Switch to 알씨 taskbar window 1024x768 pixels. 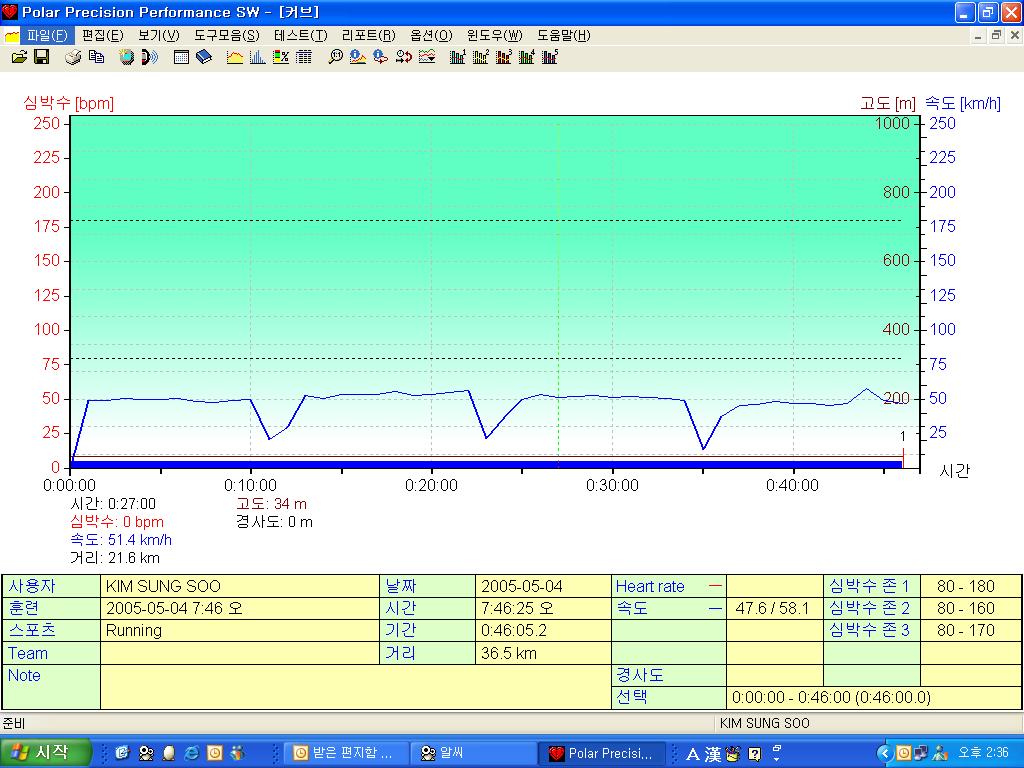[473, 753]
